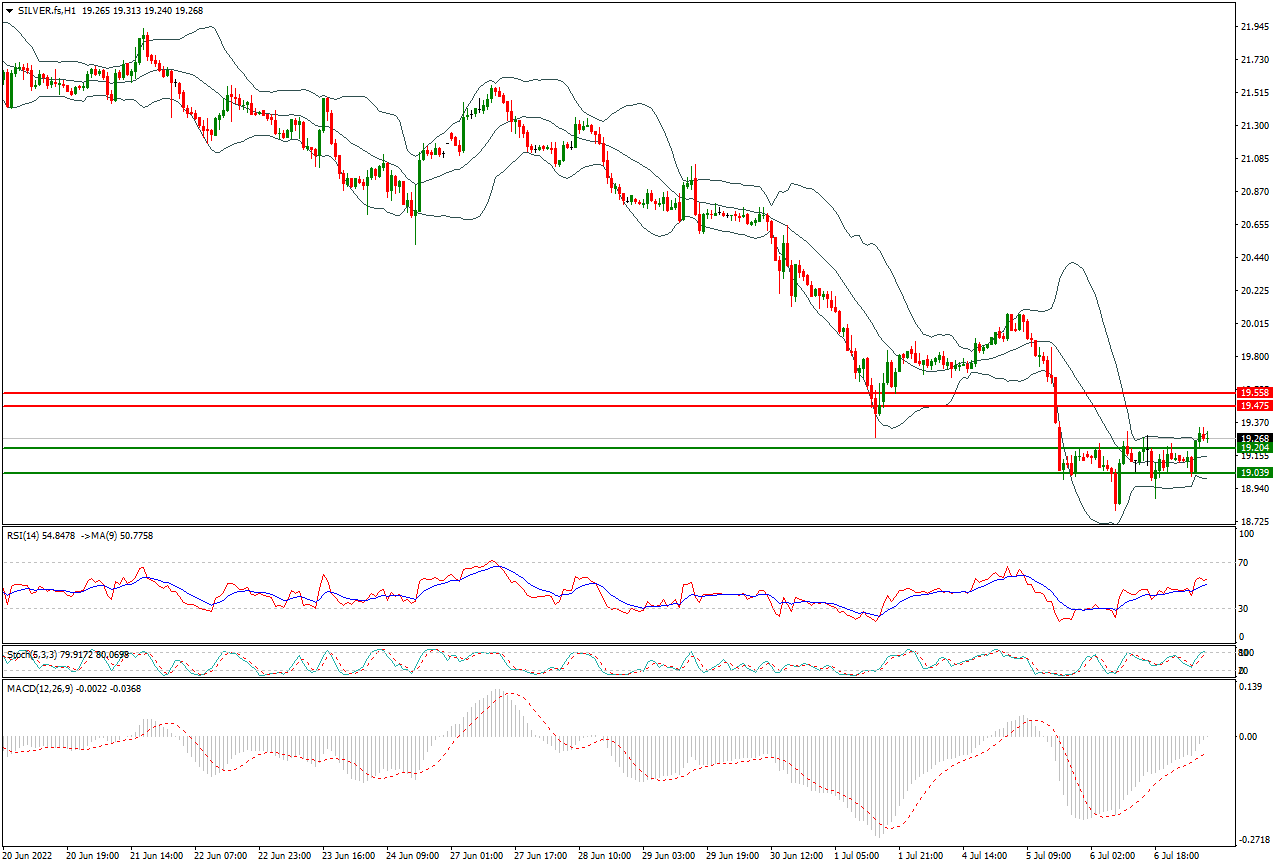Click the SILVER.fs,H1 chart title
The image size is (1276, 867).
tap(47, 9)
